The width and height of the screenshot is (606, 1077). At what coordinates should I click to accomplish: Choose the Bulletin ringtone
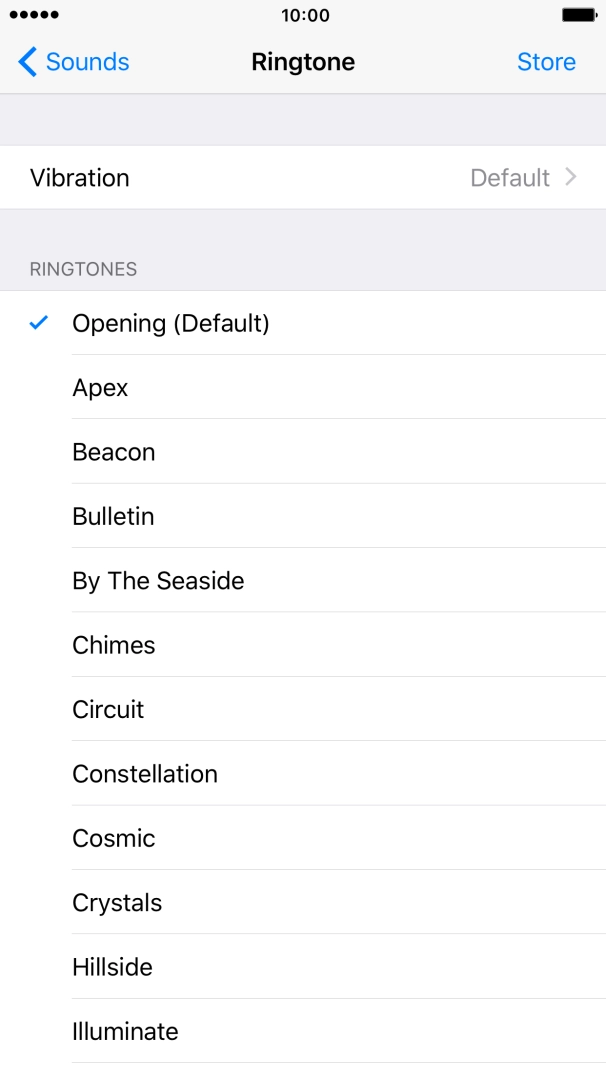point(112,516)
